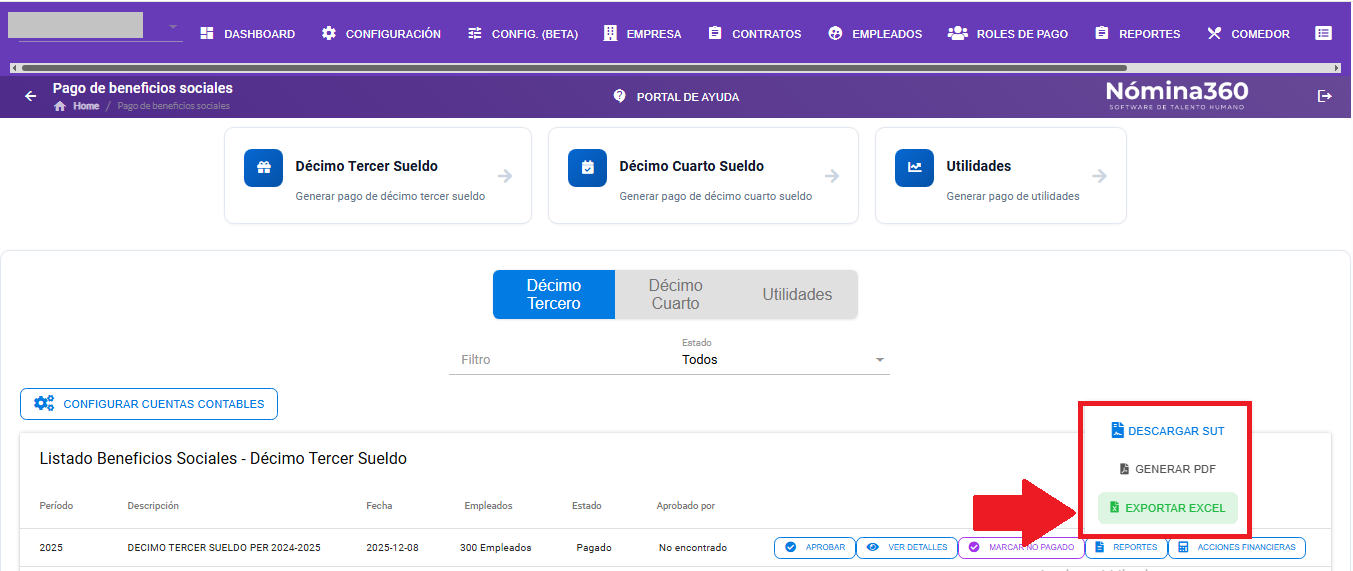This screenshot has width=1353, height=571.
Task: Click the Portal de Ayuda link
Action: (676, 97)
